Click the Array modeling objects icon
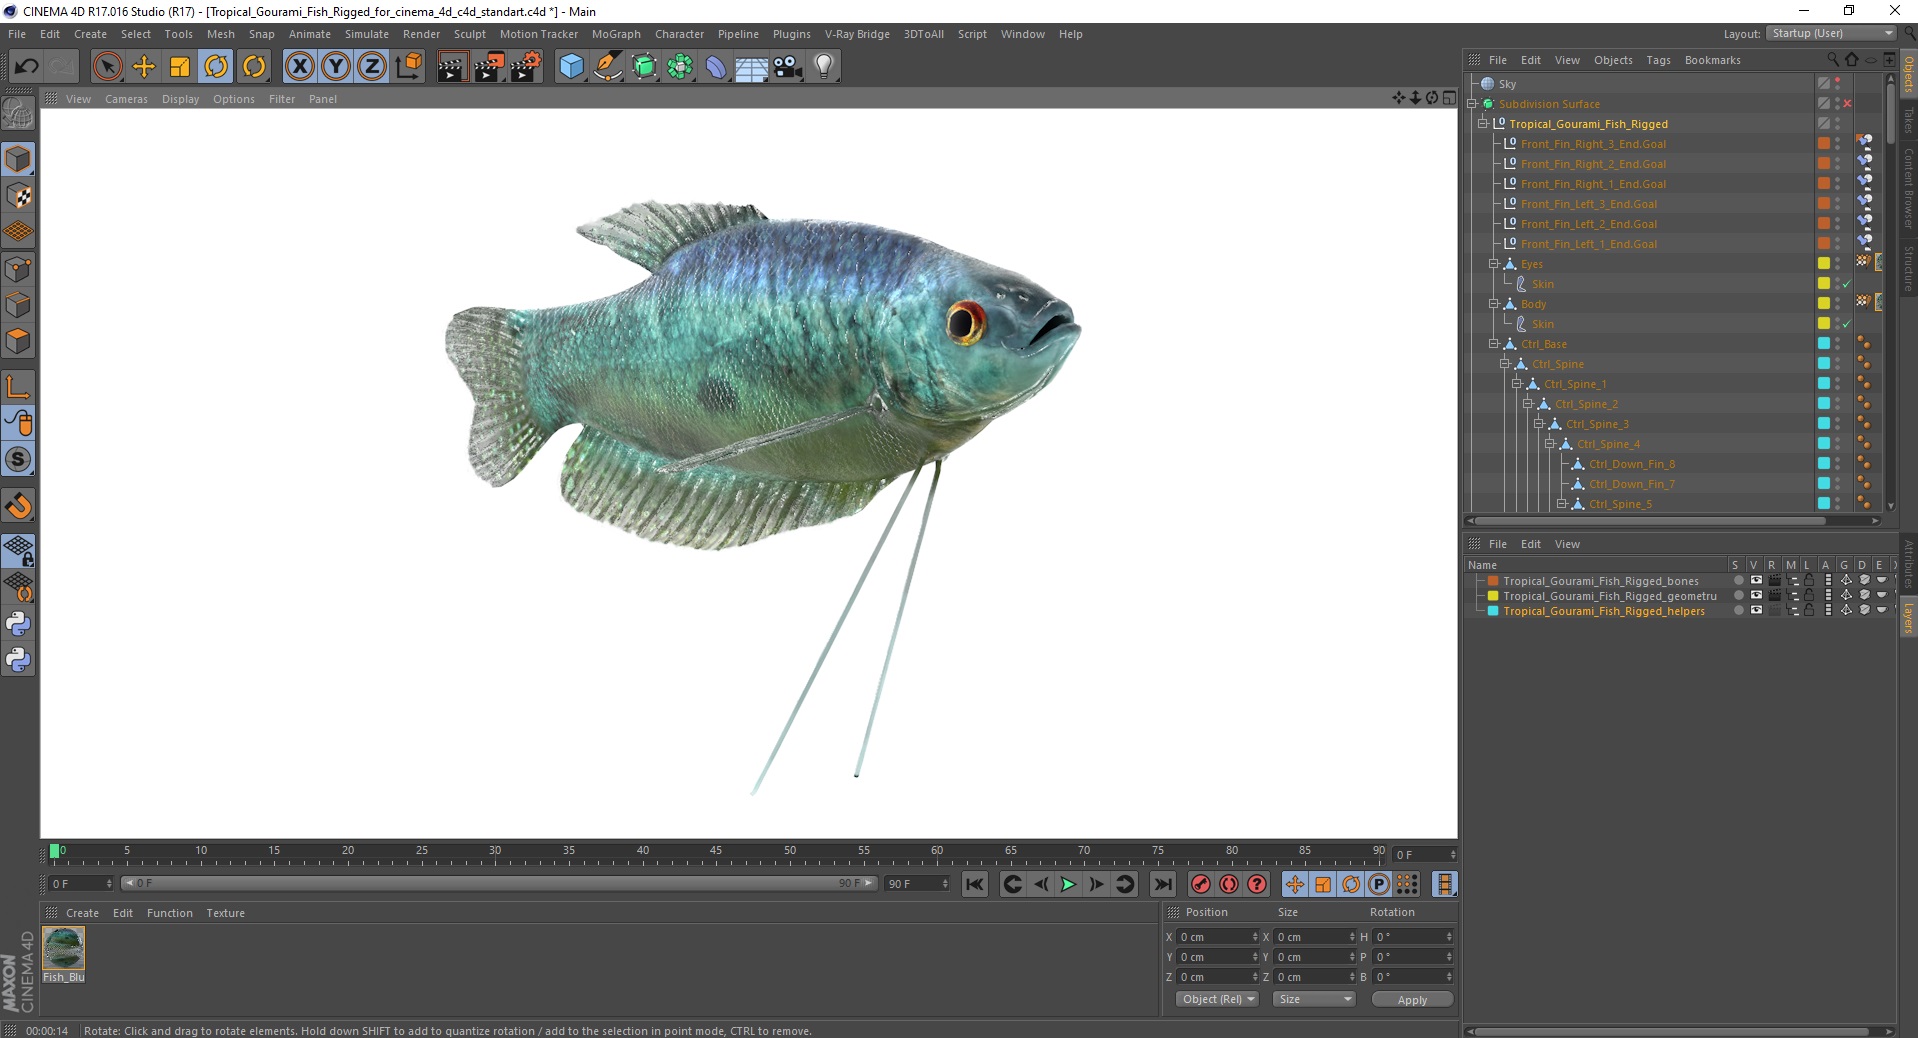Screen dimensions: 1918x1038 coord(680,67)
